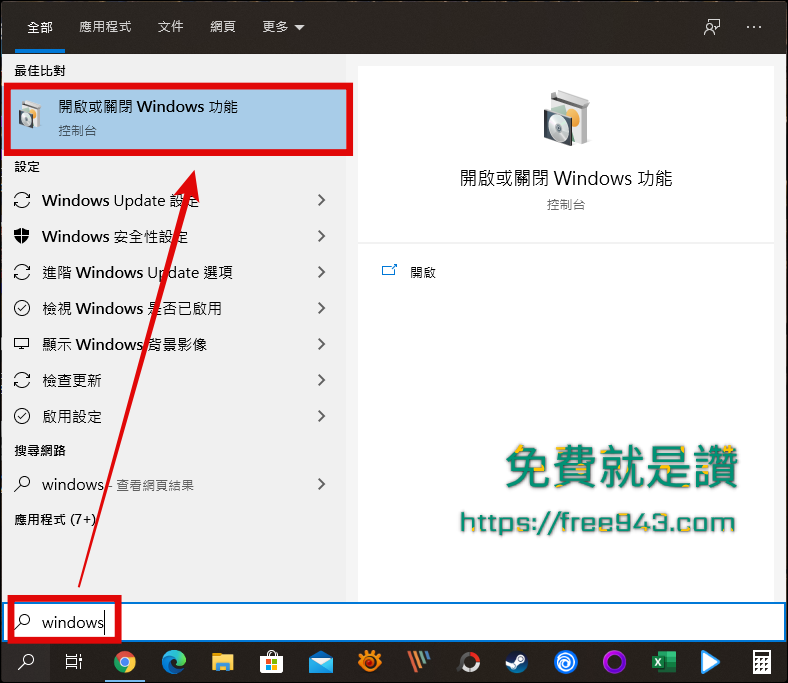The image size is (788, 683).
Task: Click the open-in-window icon beside 開啟
Action: tap(389, 271)
